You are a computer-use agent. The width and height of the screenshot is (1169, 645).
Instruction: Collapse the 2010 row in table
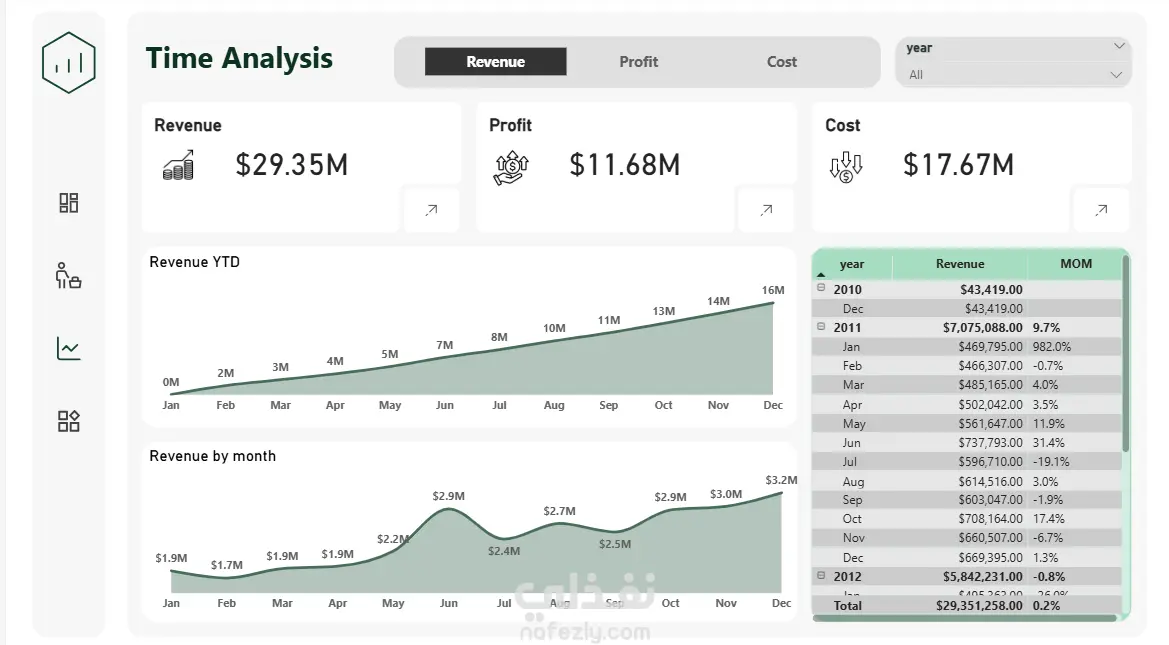(x=822, y=288)
